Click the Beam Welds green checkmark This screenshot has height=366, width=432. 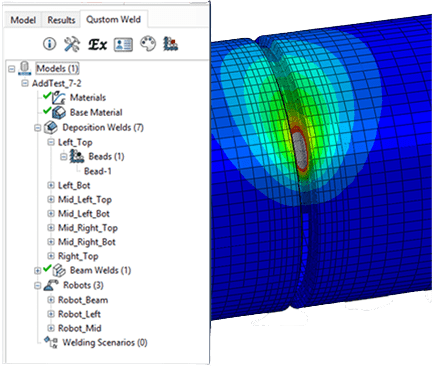point(47,268)
